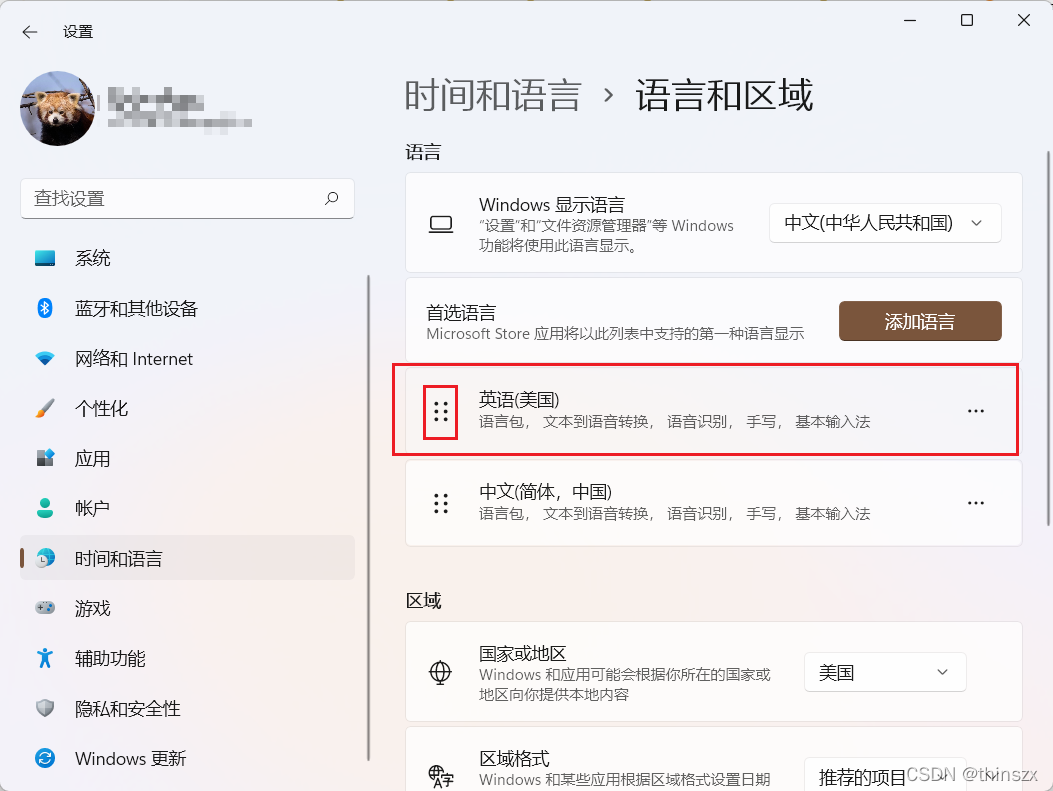Screen dimensions: 1053x791
Task: Open 系统 in the sidebar
Action: pos(187,259)
